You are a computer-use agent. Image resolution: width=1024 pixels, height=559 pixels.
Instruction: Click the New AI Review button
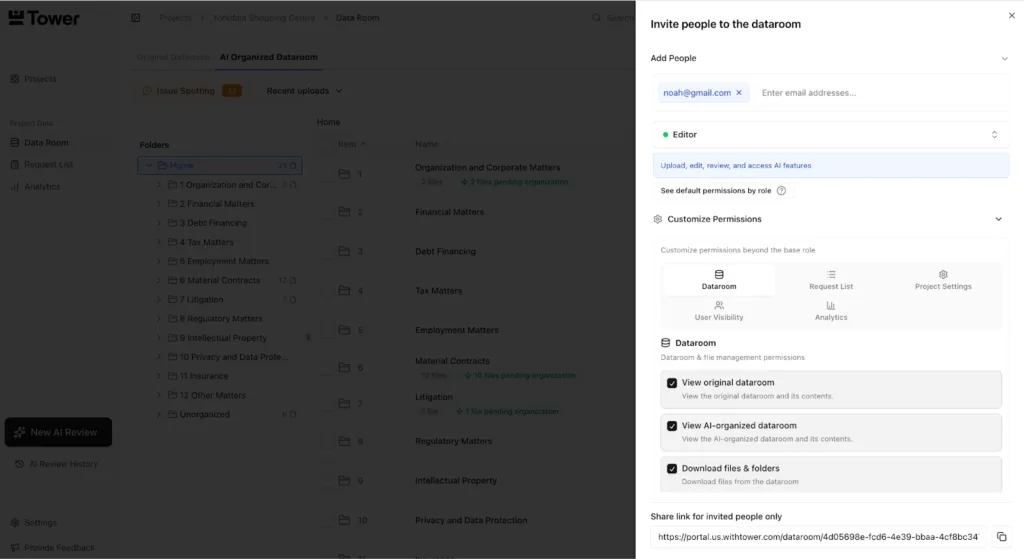pos(58,432)
